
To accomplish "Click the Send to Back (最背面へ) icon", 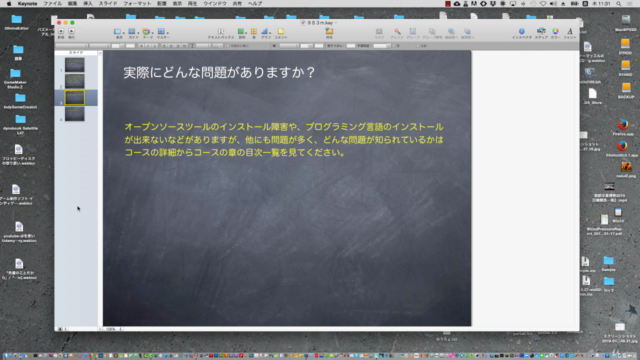I will 467,31.
